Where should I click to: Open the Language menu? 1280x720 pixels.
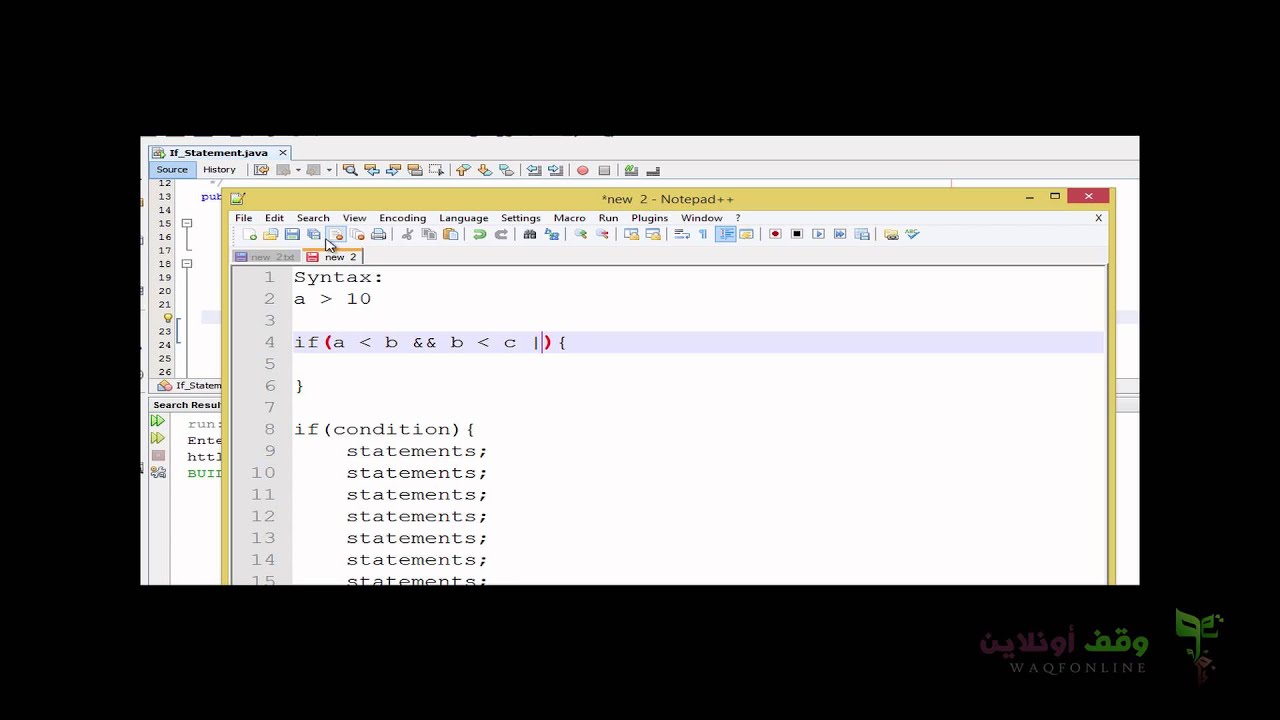pyautogui.click(x=463, y=218)
